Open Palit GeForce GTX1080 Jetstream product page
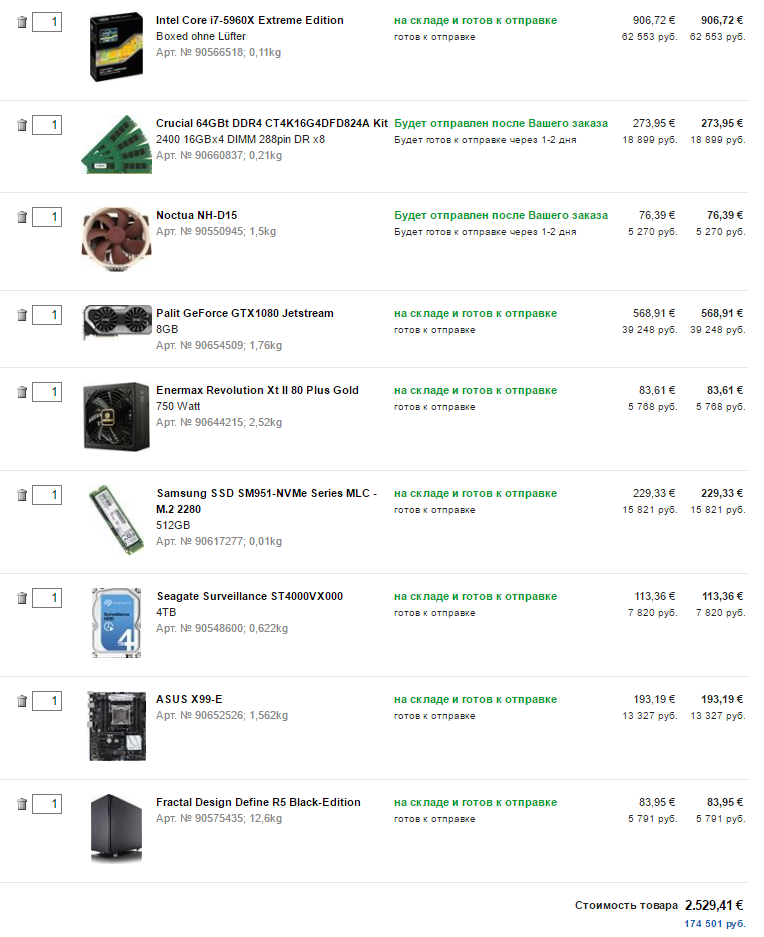764x937 pixels. [x=245, y=313]
